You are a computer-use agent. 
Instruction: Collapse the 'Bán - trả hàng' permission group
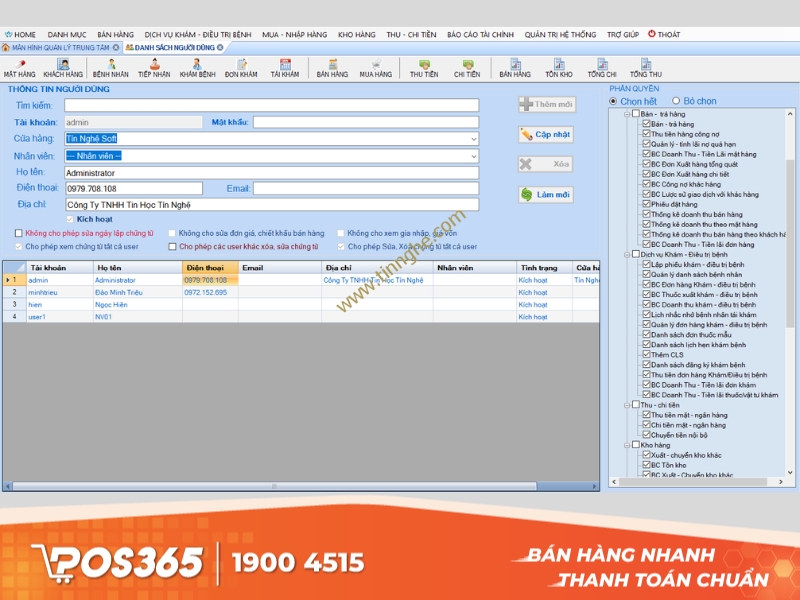(626, 115)
